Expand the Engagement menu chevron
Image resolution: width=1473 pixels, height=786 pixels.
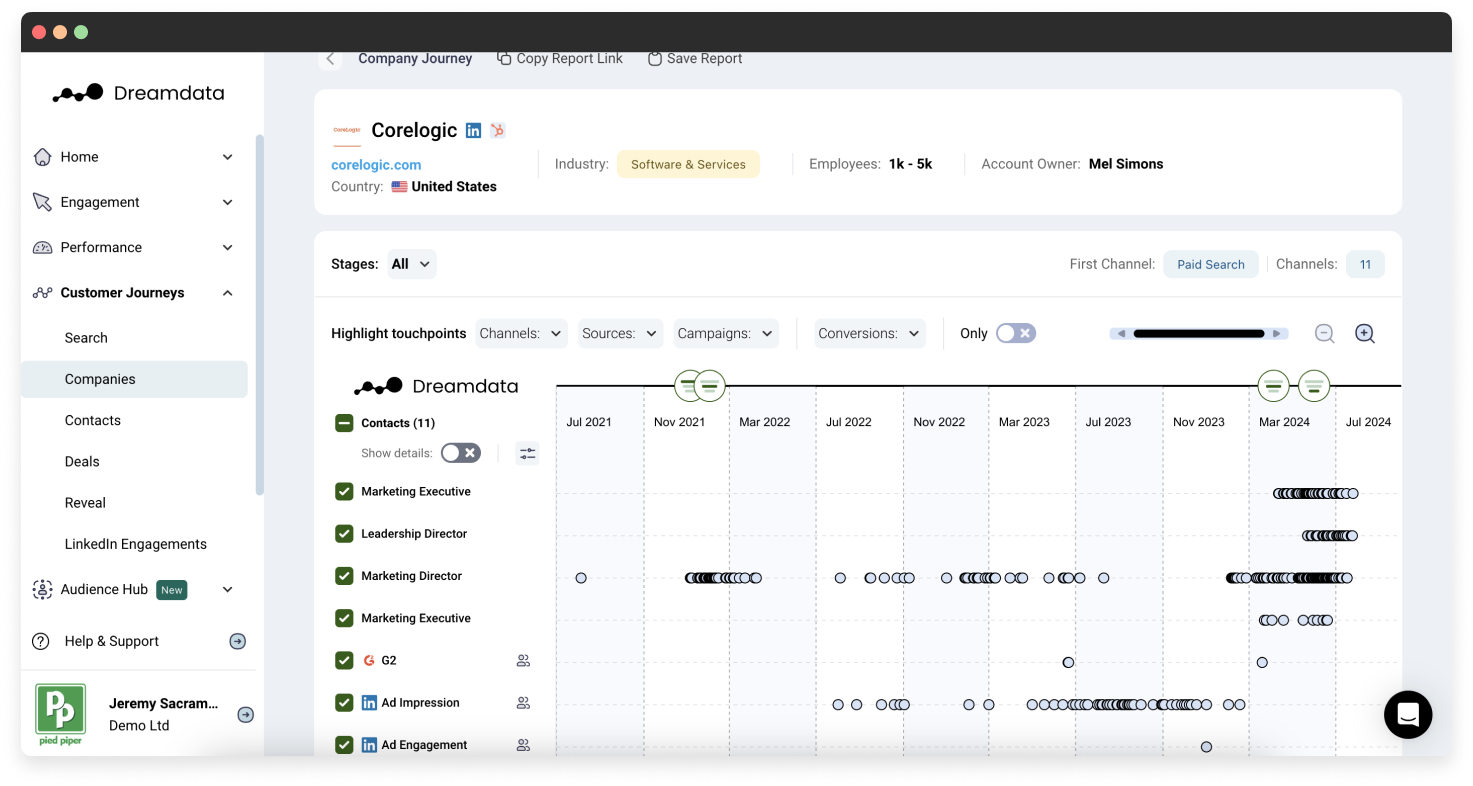227,202
